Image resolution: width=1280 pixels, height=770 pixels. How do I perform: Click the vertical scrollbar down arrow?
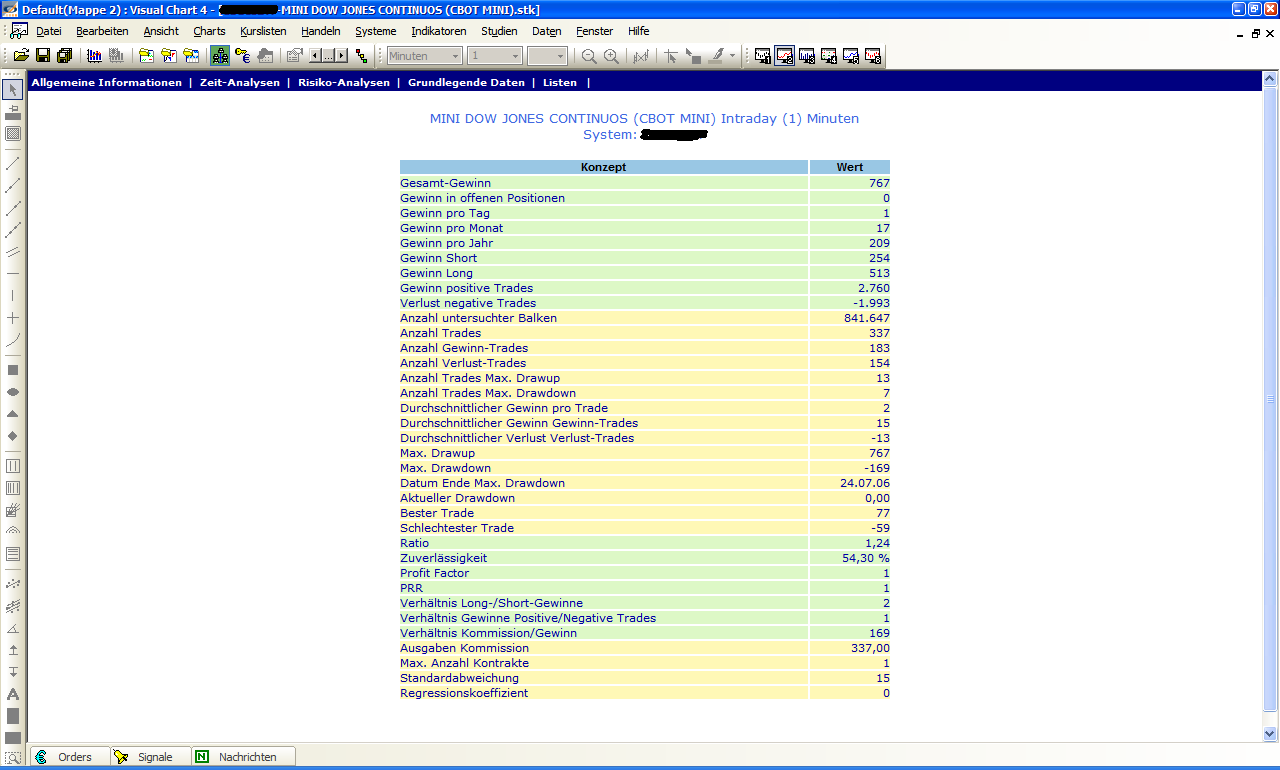pos(1270,734)
